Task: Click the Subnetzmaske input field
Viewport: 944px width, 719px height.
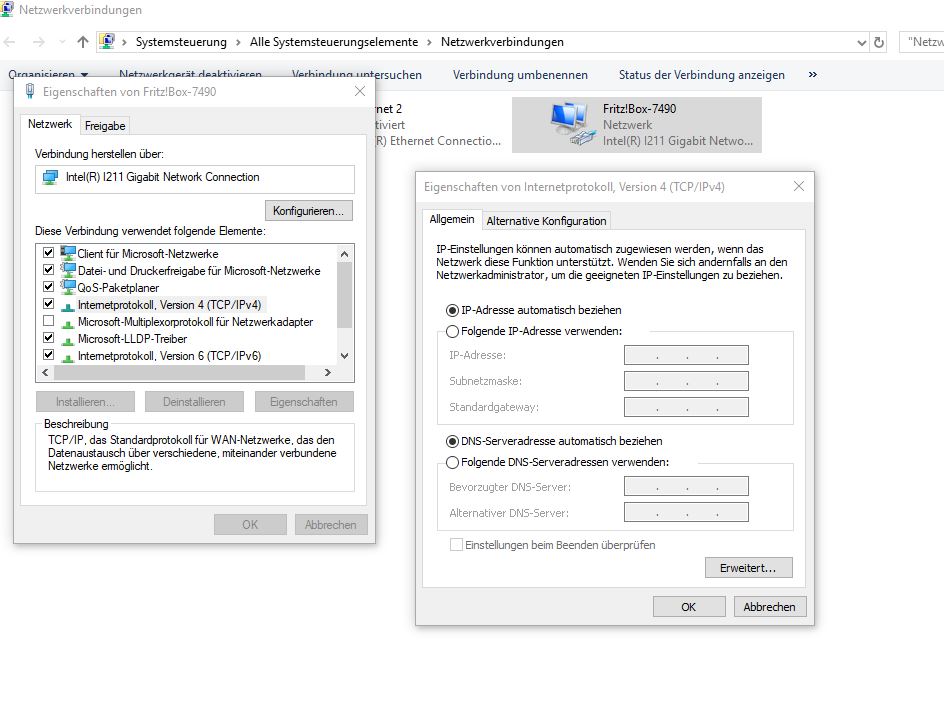Action: tap(686, 381)
